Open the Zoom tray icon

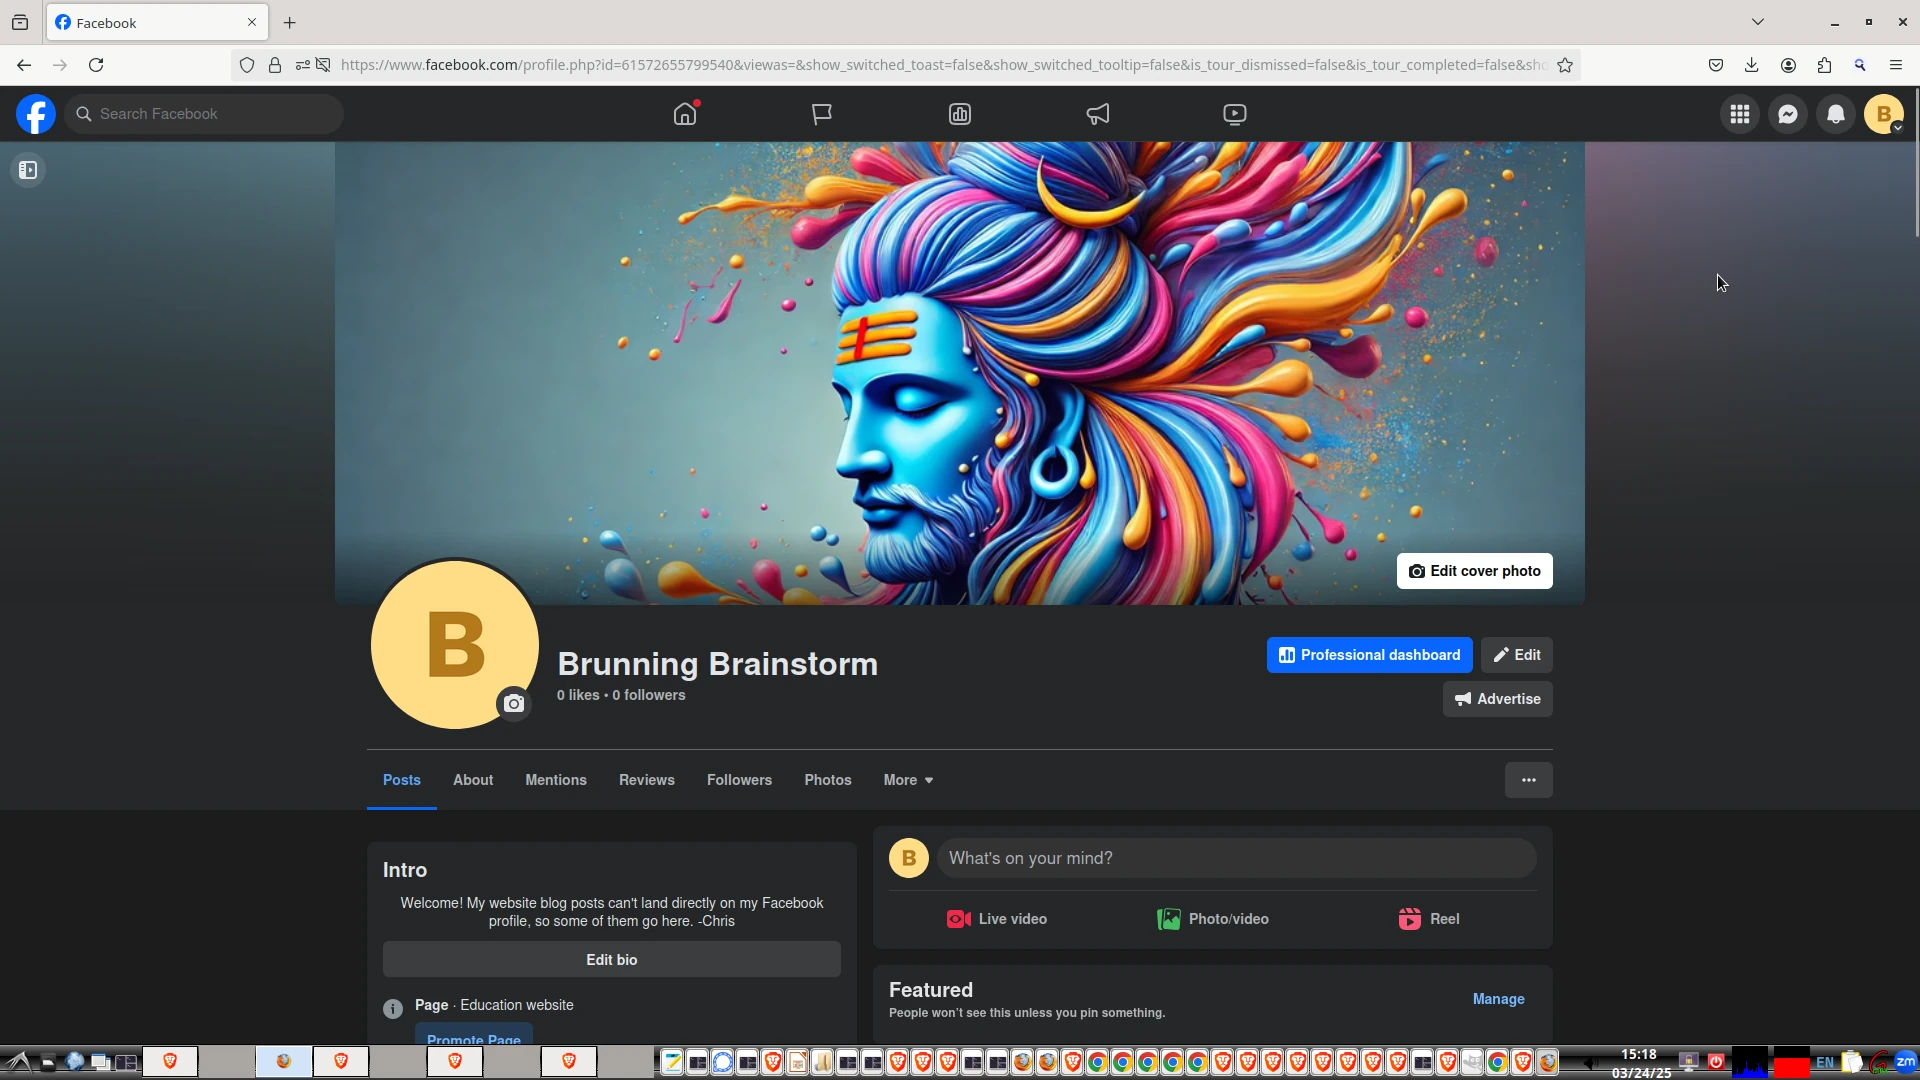1905,1062
